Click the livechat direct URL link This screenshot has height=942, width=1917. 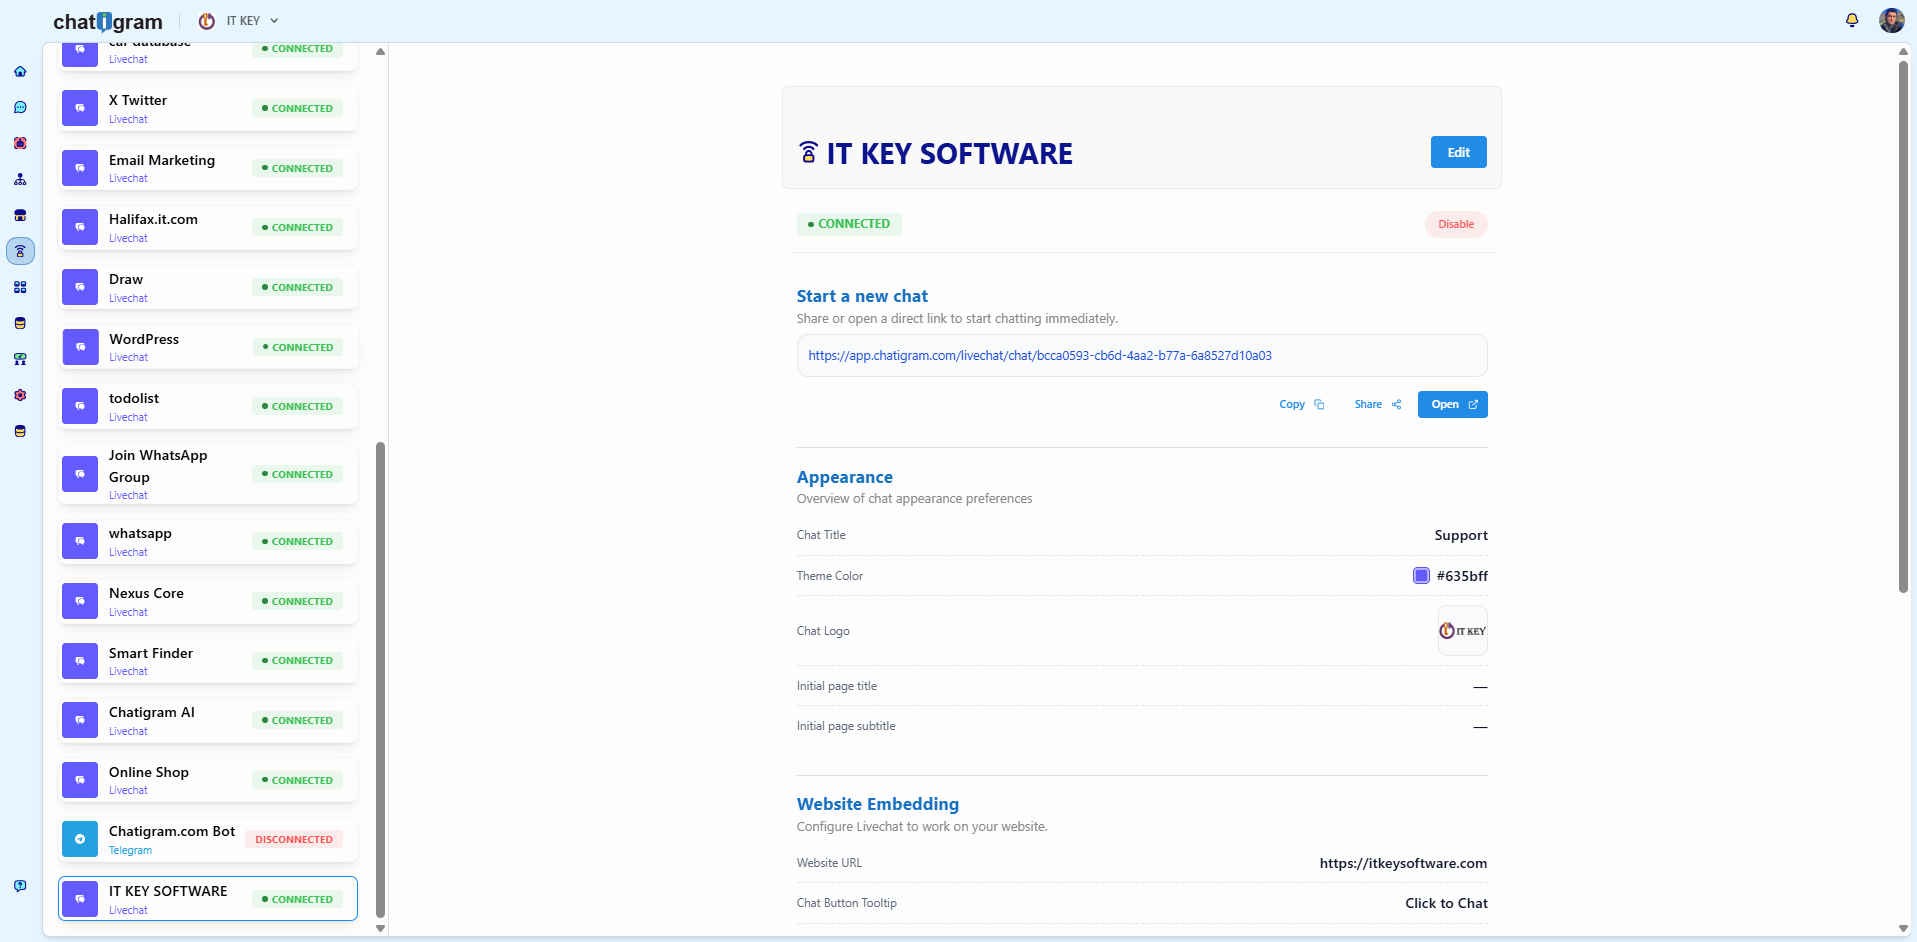pyautogui.click(x=1040, y=356)
